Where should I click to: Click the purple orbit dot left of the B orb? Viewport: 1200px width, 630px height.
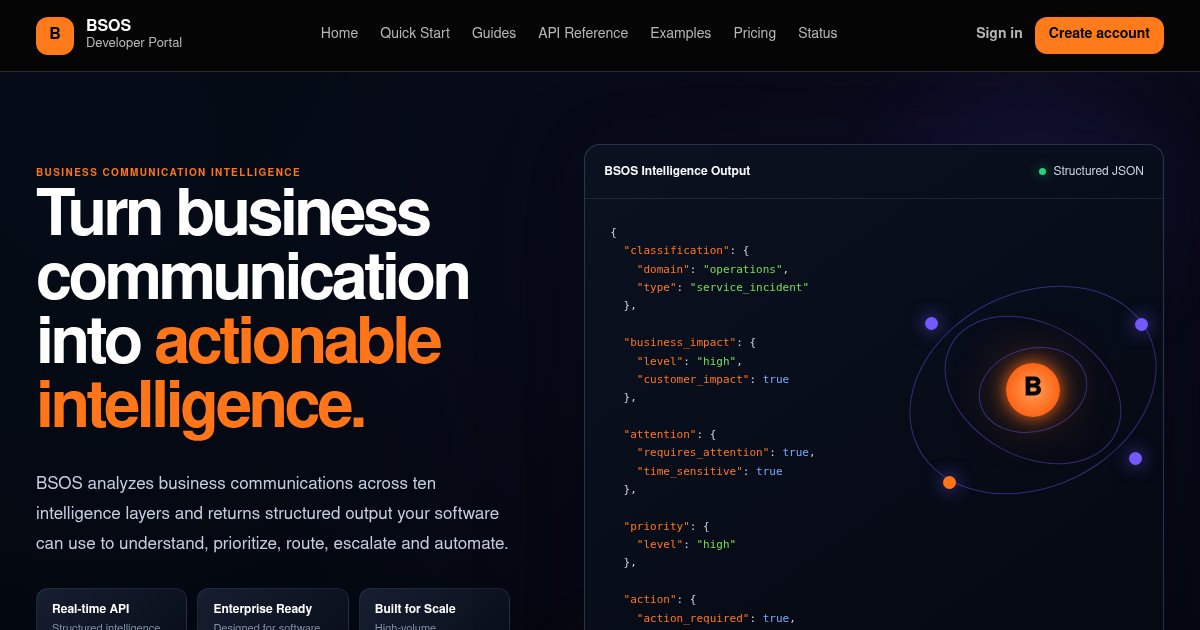coord(931,323)
